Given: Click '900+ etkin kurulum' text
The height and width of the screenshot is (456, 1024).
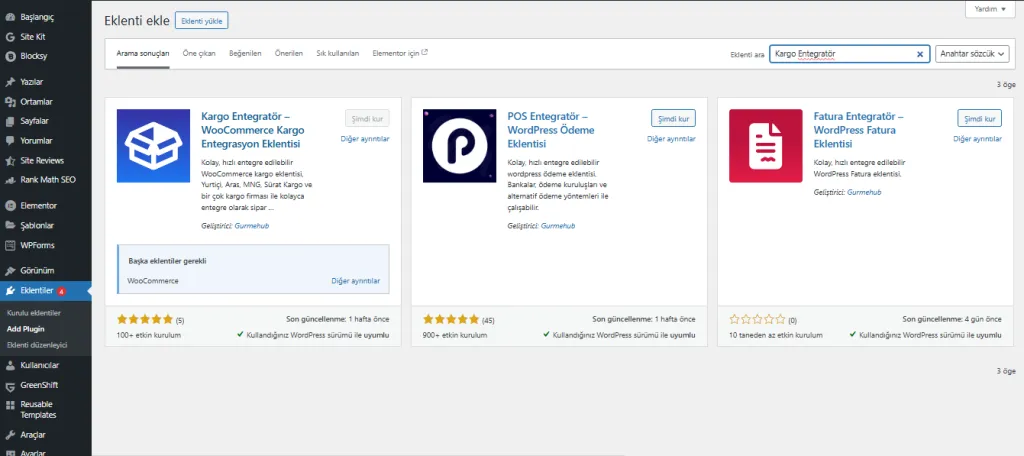Looking at the screenshot, I should point(455,335).
